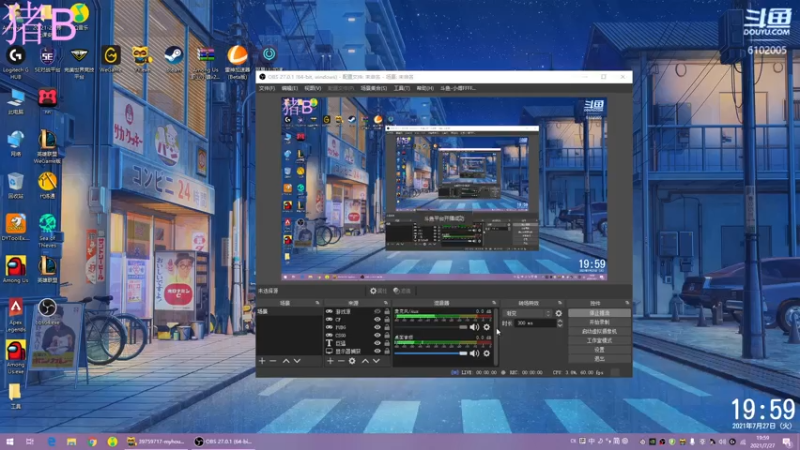Click the 时长 300 ms input field
Viewport: 800px width, 450px height.
click(535, 323)
